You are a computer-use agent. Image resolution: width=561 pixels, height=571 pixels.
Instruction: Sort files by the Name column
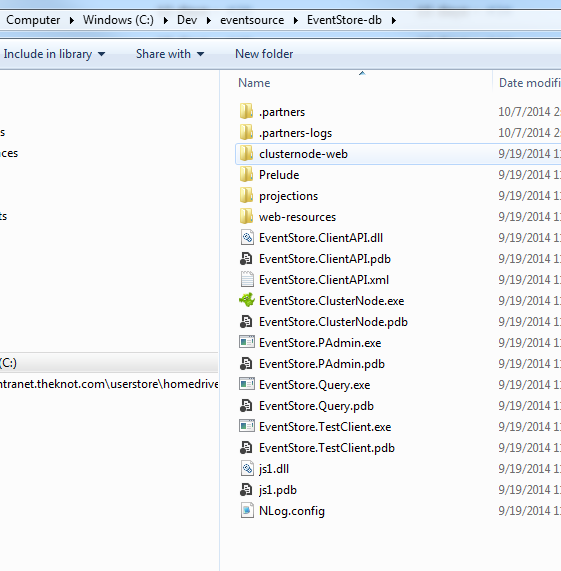[254, 83]
